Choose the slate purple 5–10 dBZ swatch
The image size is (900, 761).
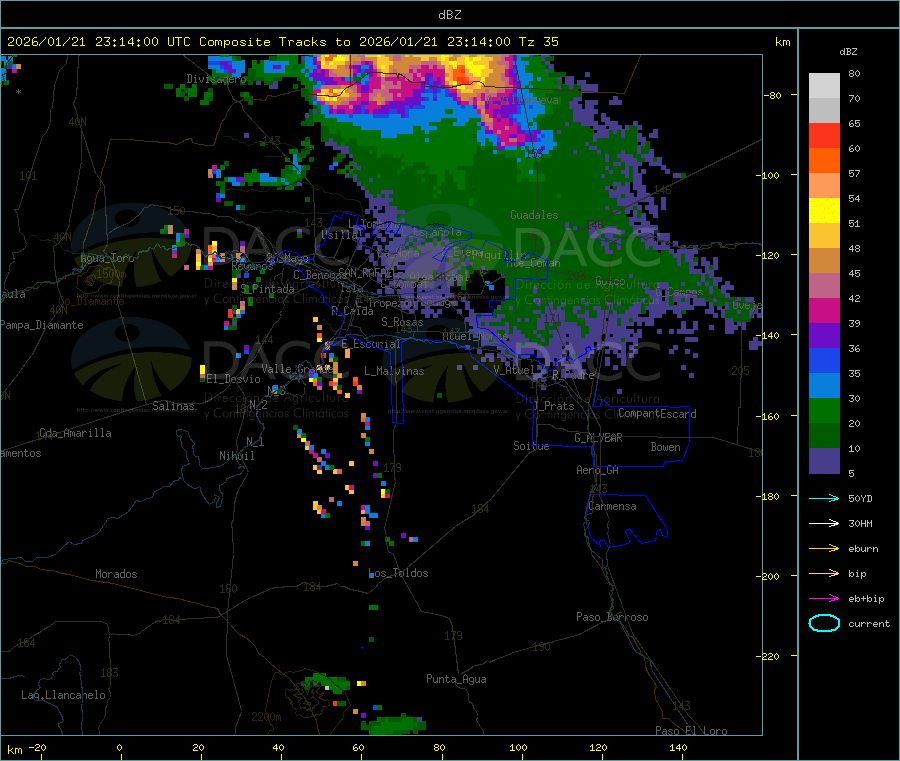tap(824, 460)
